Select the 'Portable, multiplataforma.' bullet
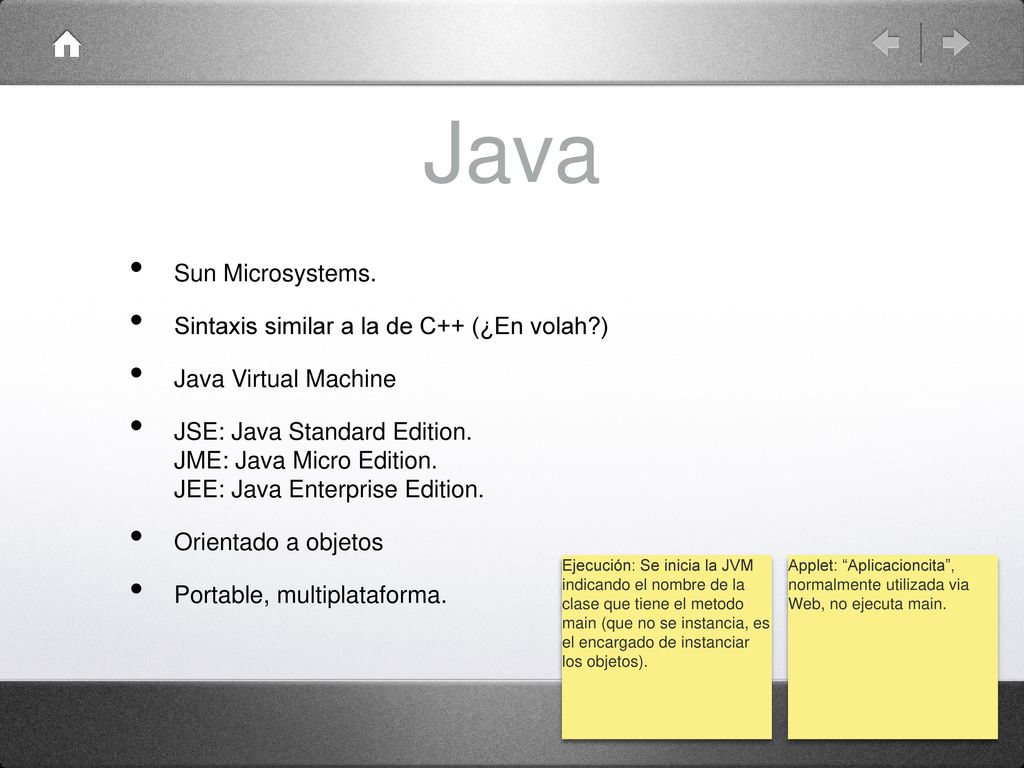The height and width of the screenshot is (768, 1024). (x=310, y=595)
